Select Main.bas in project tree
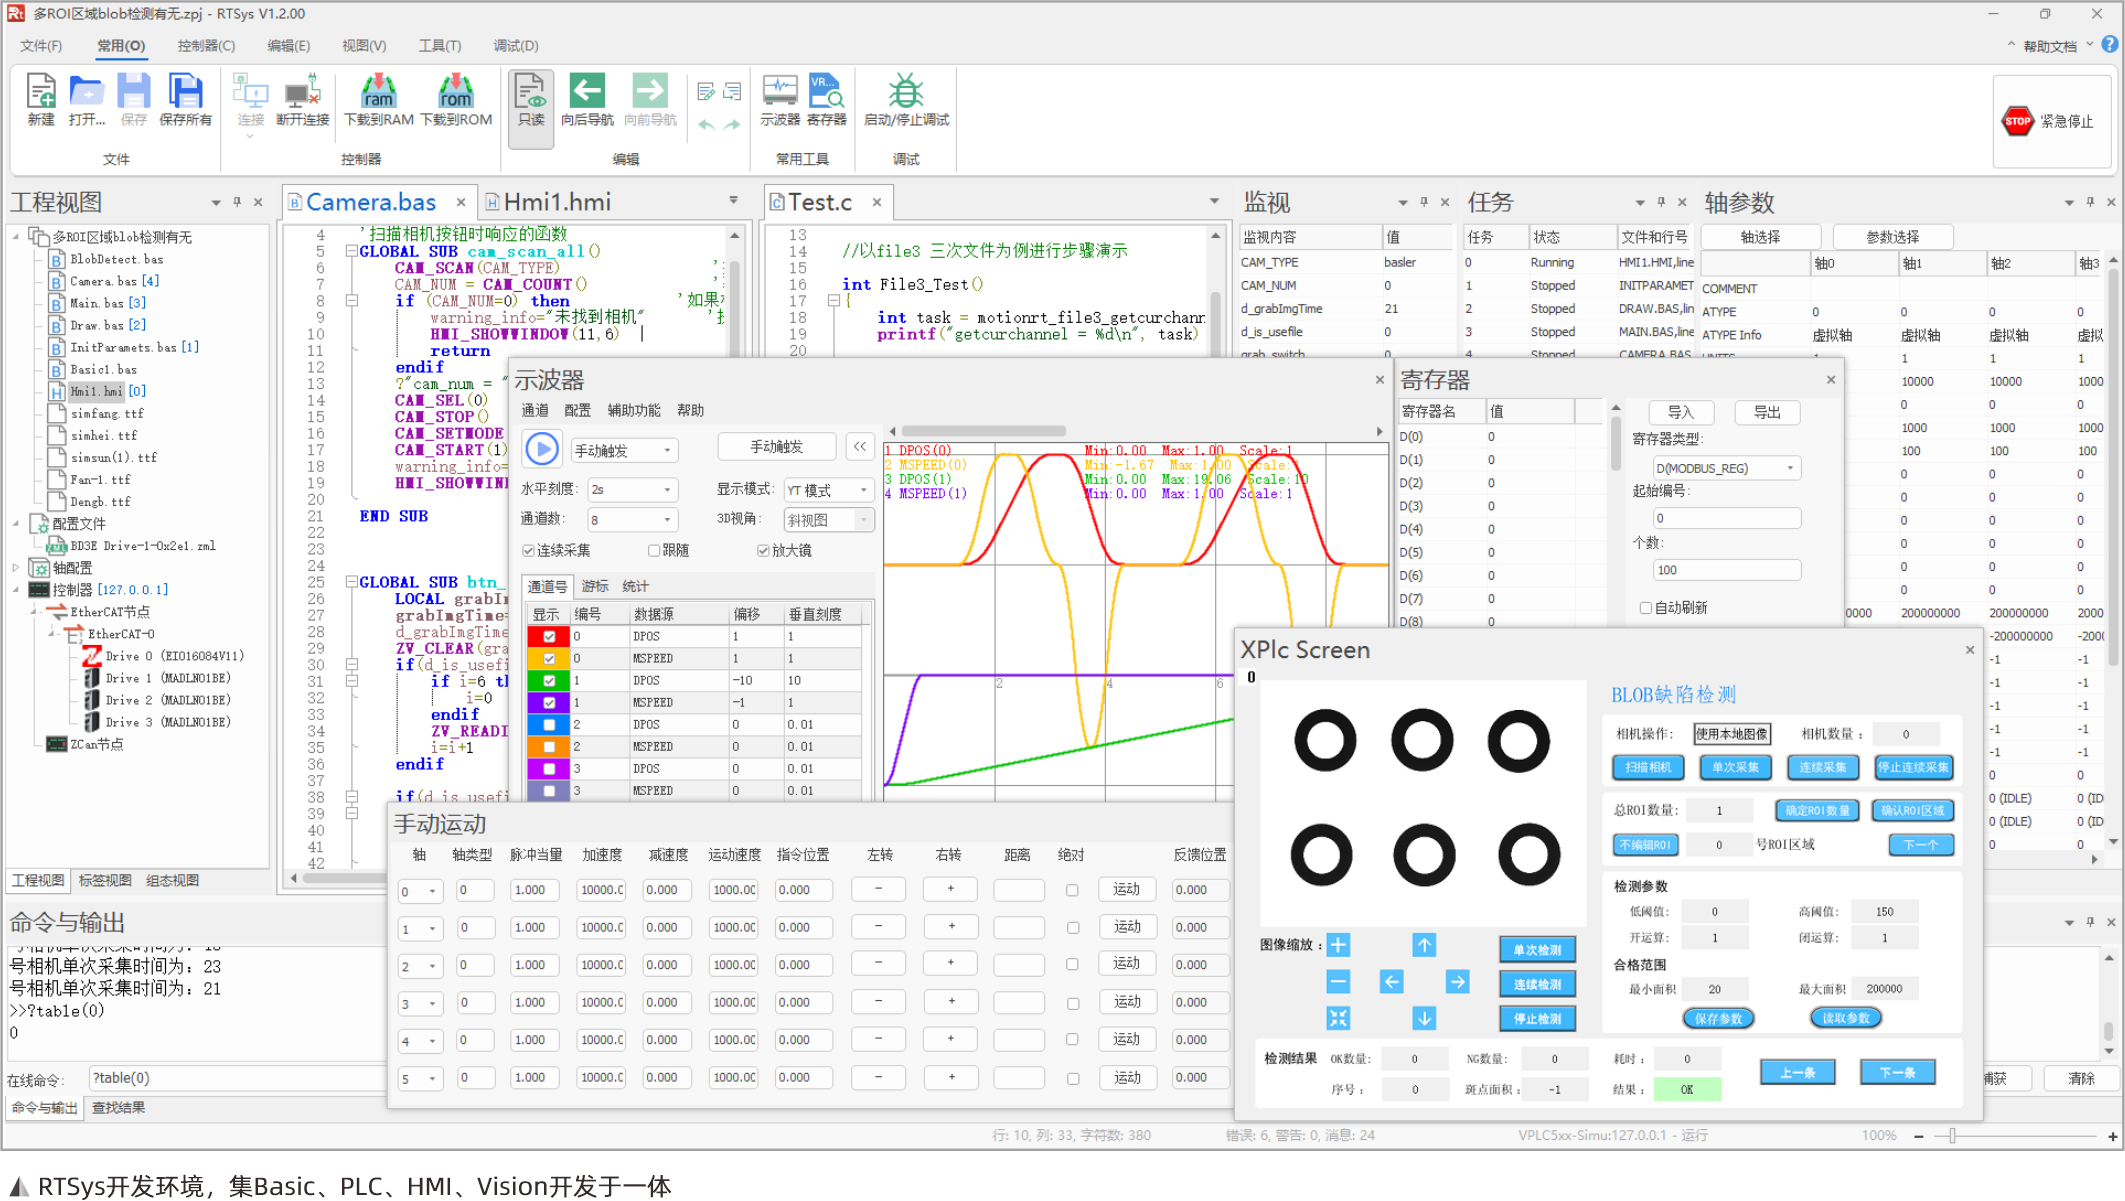The width and height of the screenshot is (2125, 1201). coord(97,303)
